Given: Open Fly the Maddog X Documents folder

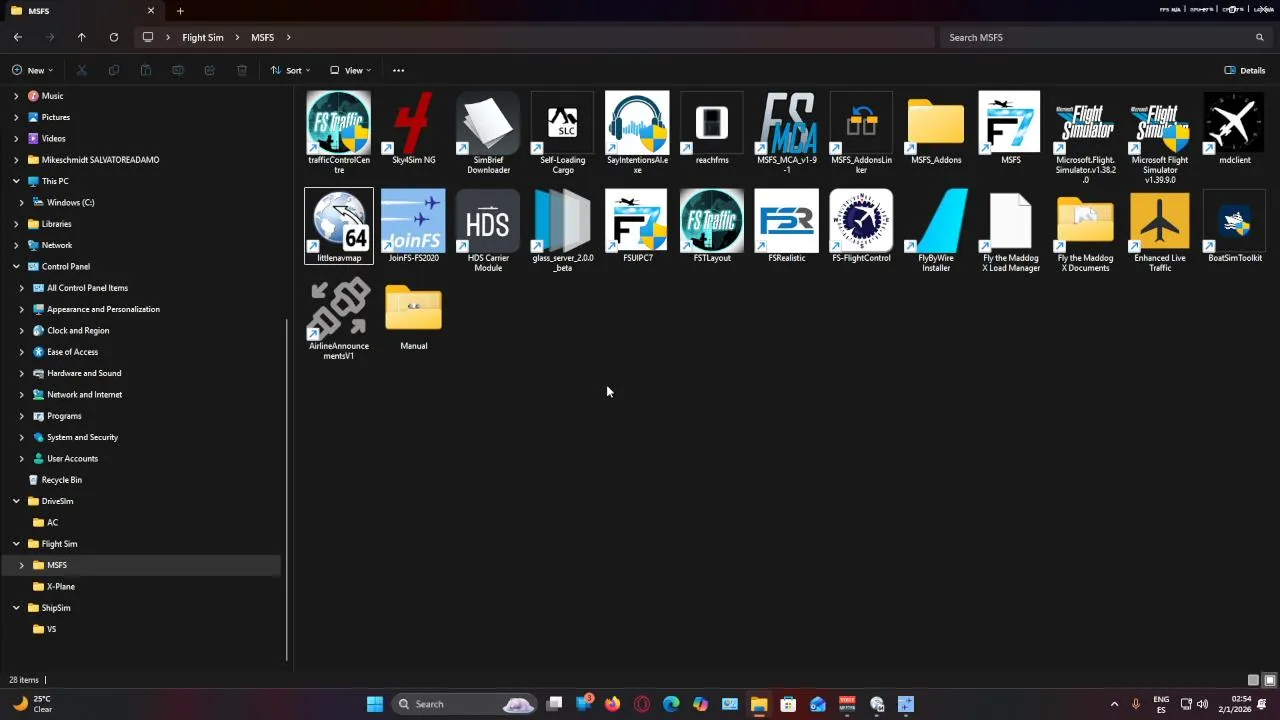Looking at the screenshot, I should (1085, 230).
